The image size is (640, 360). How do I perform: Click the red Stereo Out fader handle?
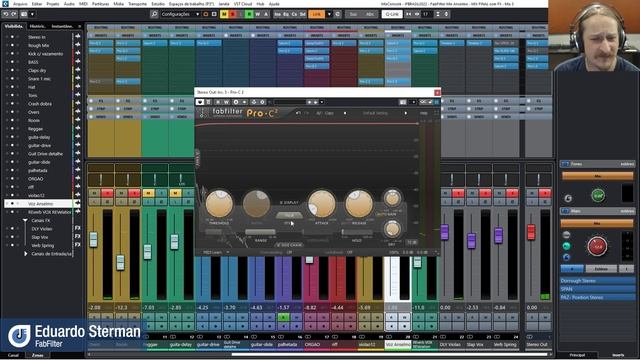pos(531,232)
